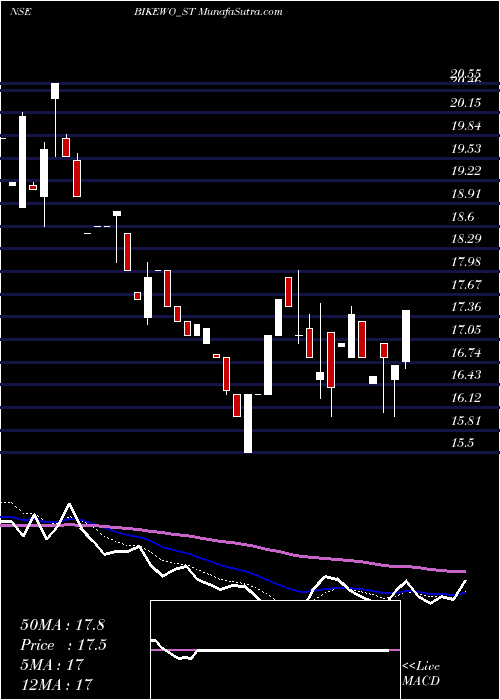
Task: Click the 20.55 price axis label
Action: tap(465, 74)
